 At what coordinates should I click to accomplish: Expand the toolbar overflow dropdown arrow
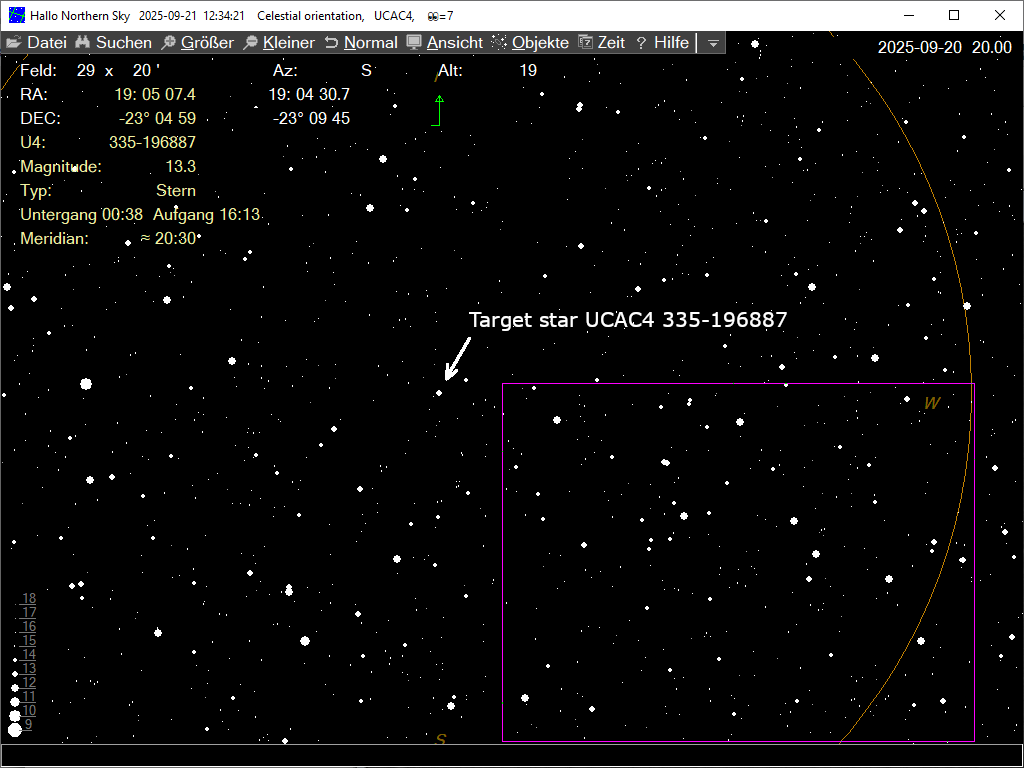coord(712,43)
